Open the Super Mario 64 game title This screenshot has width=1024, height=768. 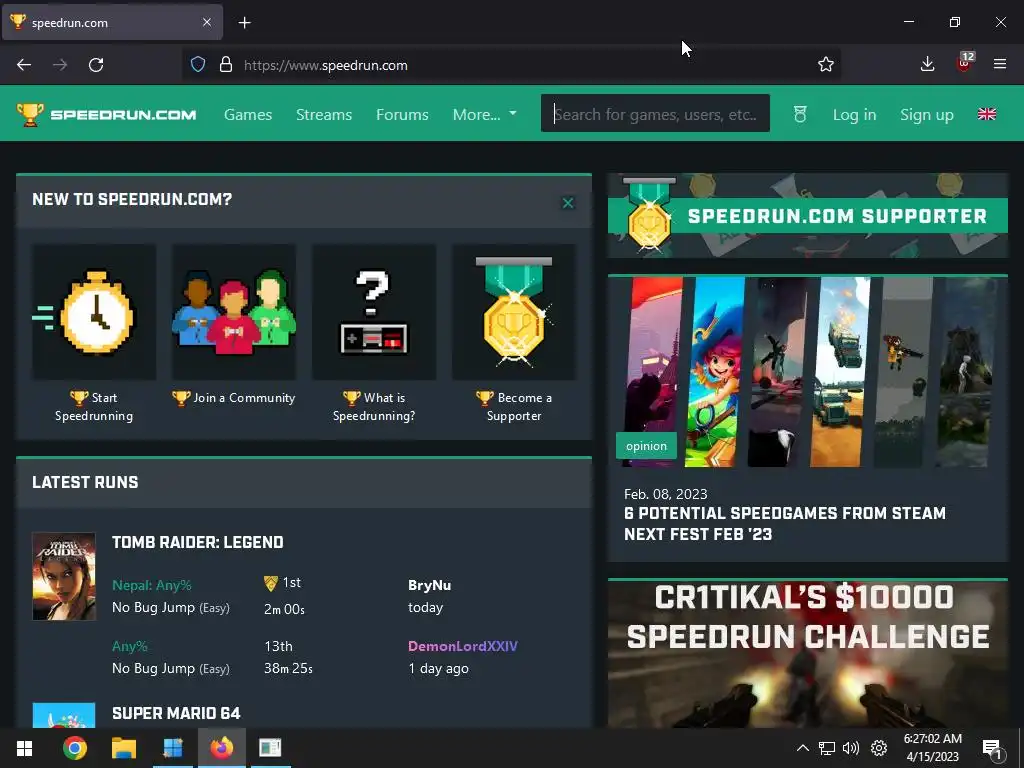pos(176,713)
